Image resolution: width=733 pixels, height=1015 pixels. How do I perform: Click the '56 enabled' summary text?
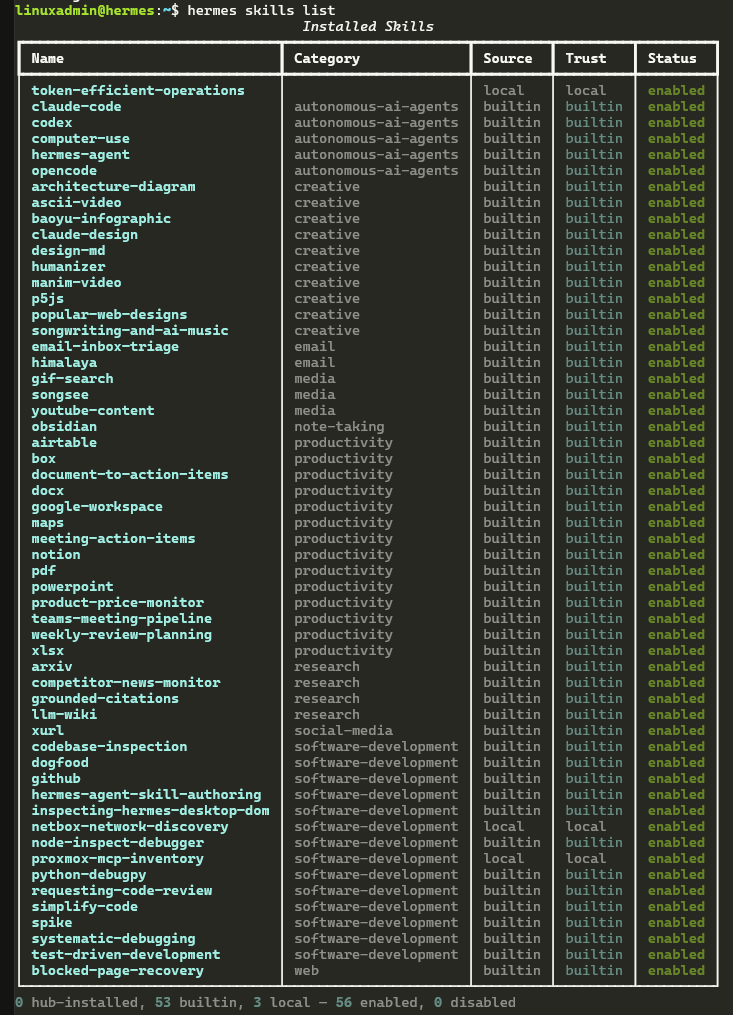pos(376,1003)
